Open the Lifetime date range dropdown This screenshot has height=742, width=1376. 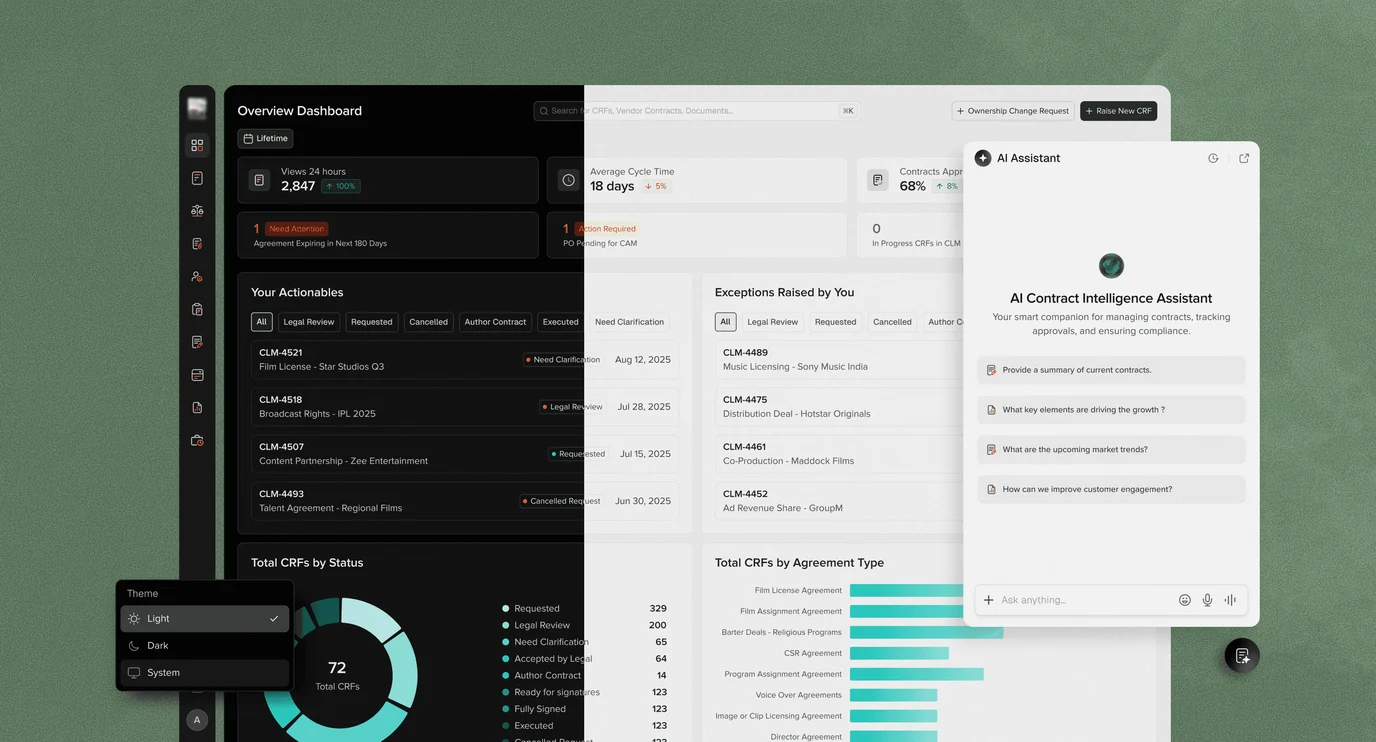tap(265, 139)
